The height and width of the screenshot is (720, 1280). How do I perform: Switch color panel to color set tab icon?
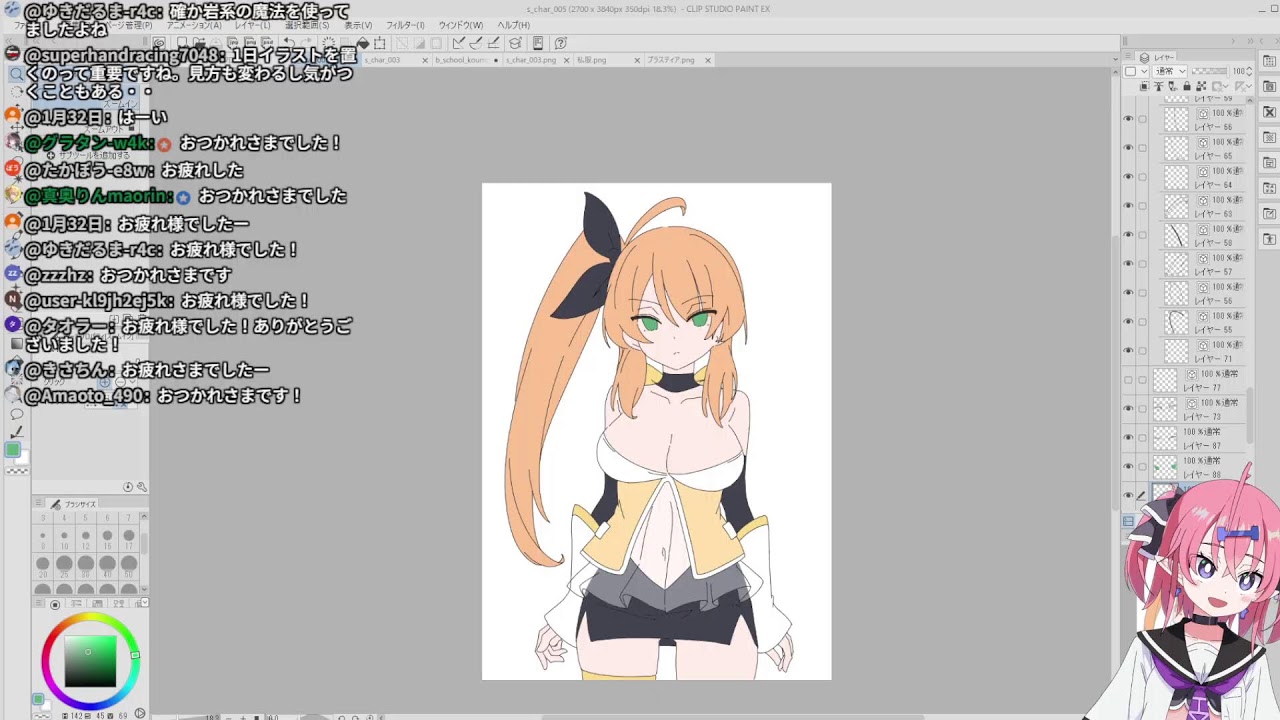(98, 603)
